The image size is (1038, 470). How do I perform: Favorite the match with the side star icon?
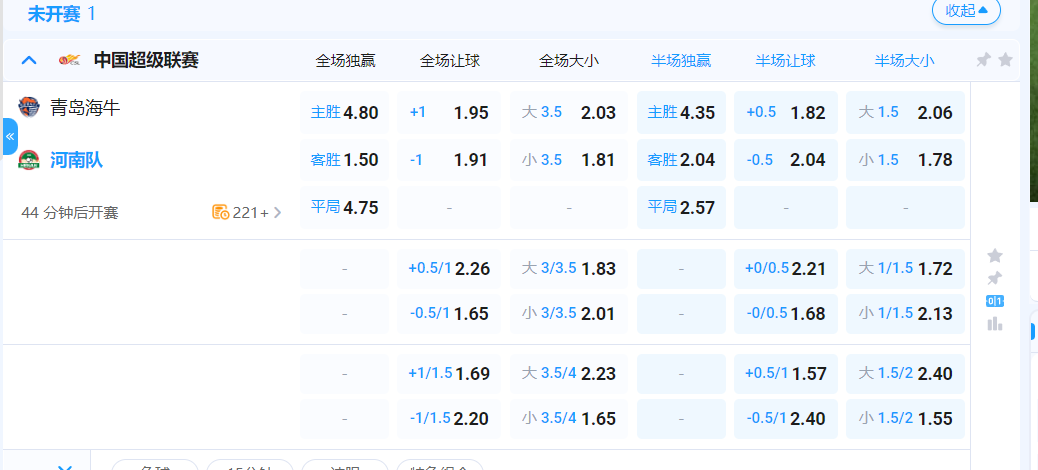click(x=994, y=256)
